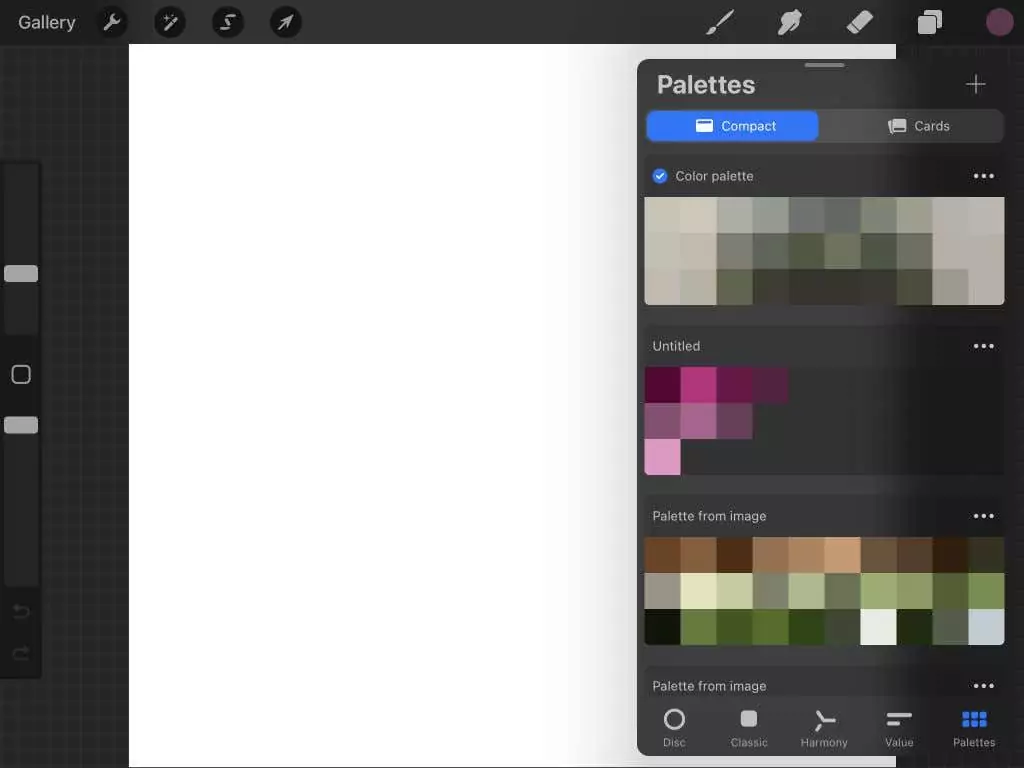The width and height of the screenshot is (1024, 768).
Task: Tap the brush size slider handle
Action: tap(21, 274)
